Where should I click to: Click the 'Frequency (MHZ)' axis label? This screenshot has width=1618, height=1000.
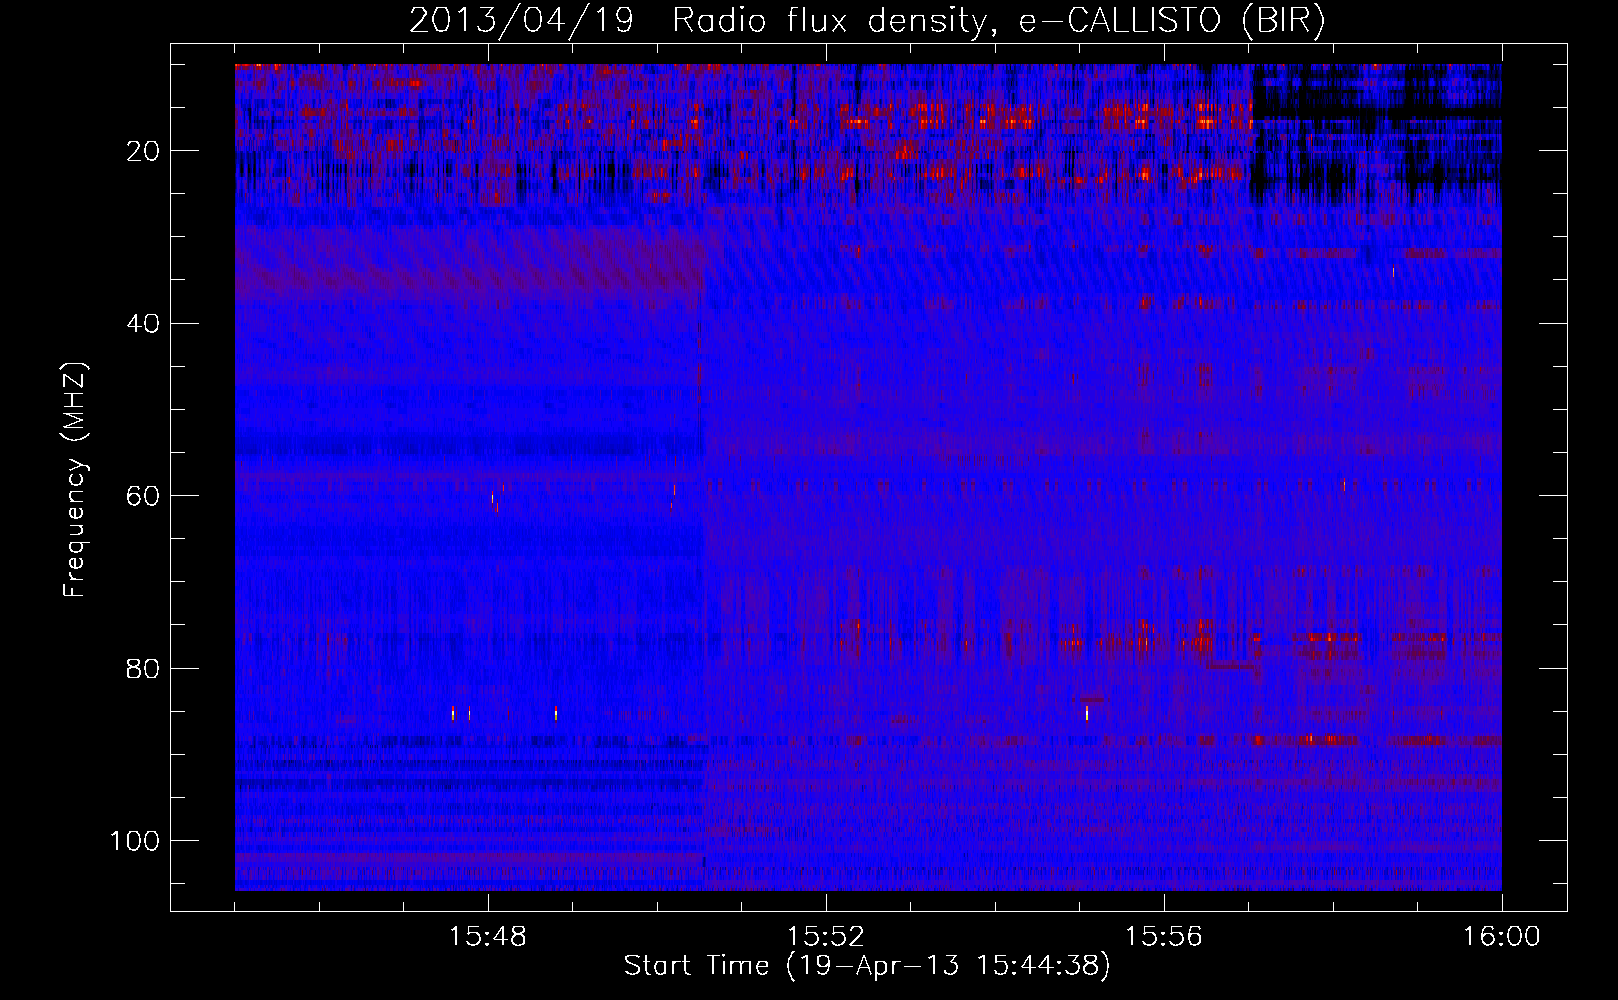click(75, 479)
